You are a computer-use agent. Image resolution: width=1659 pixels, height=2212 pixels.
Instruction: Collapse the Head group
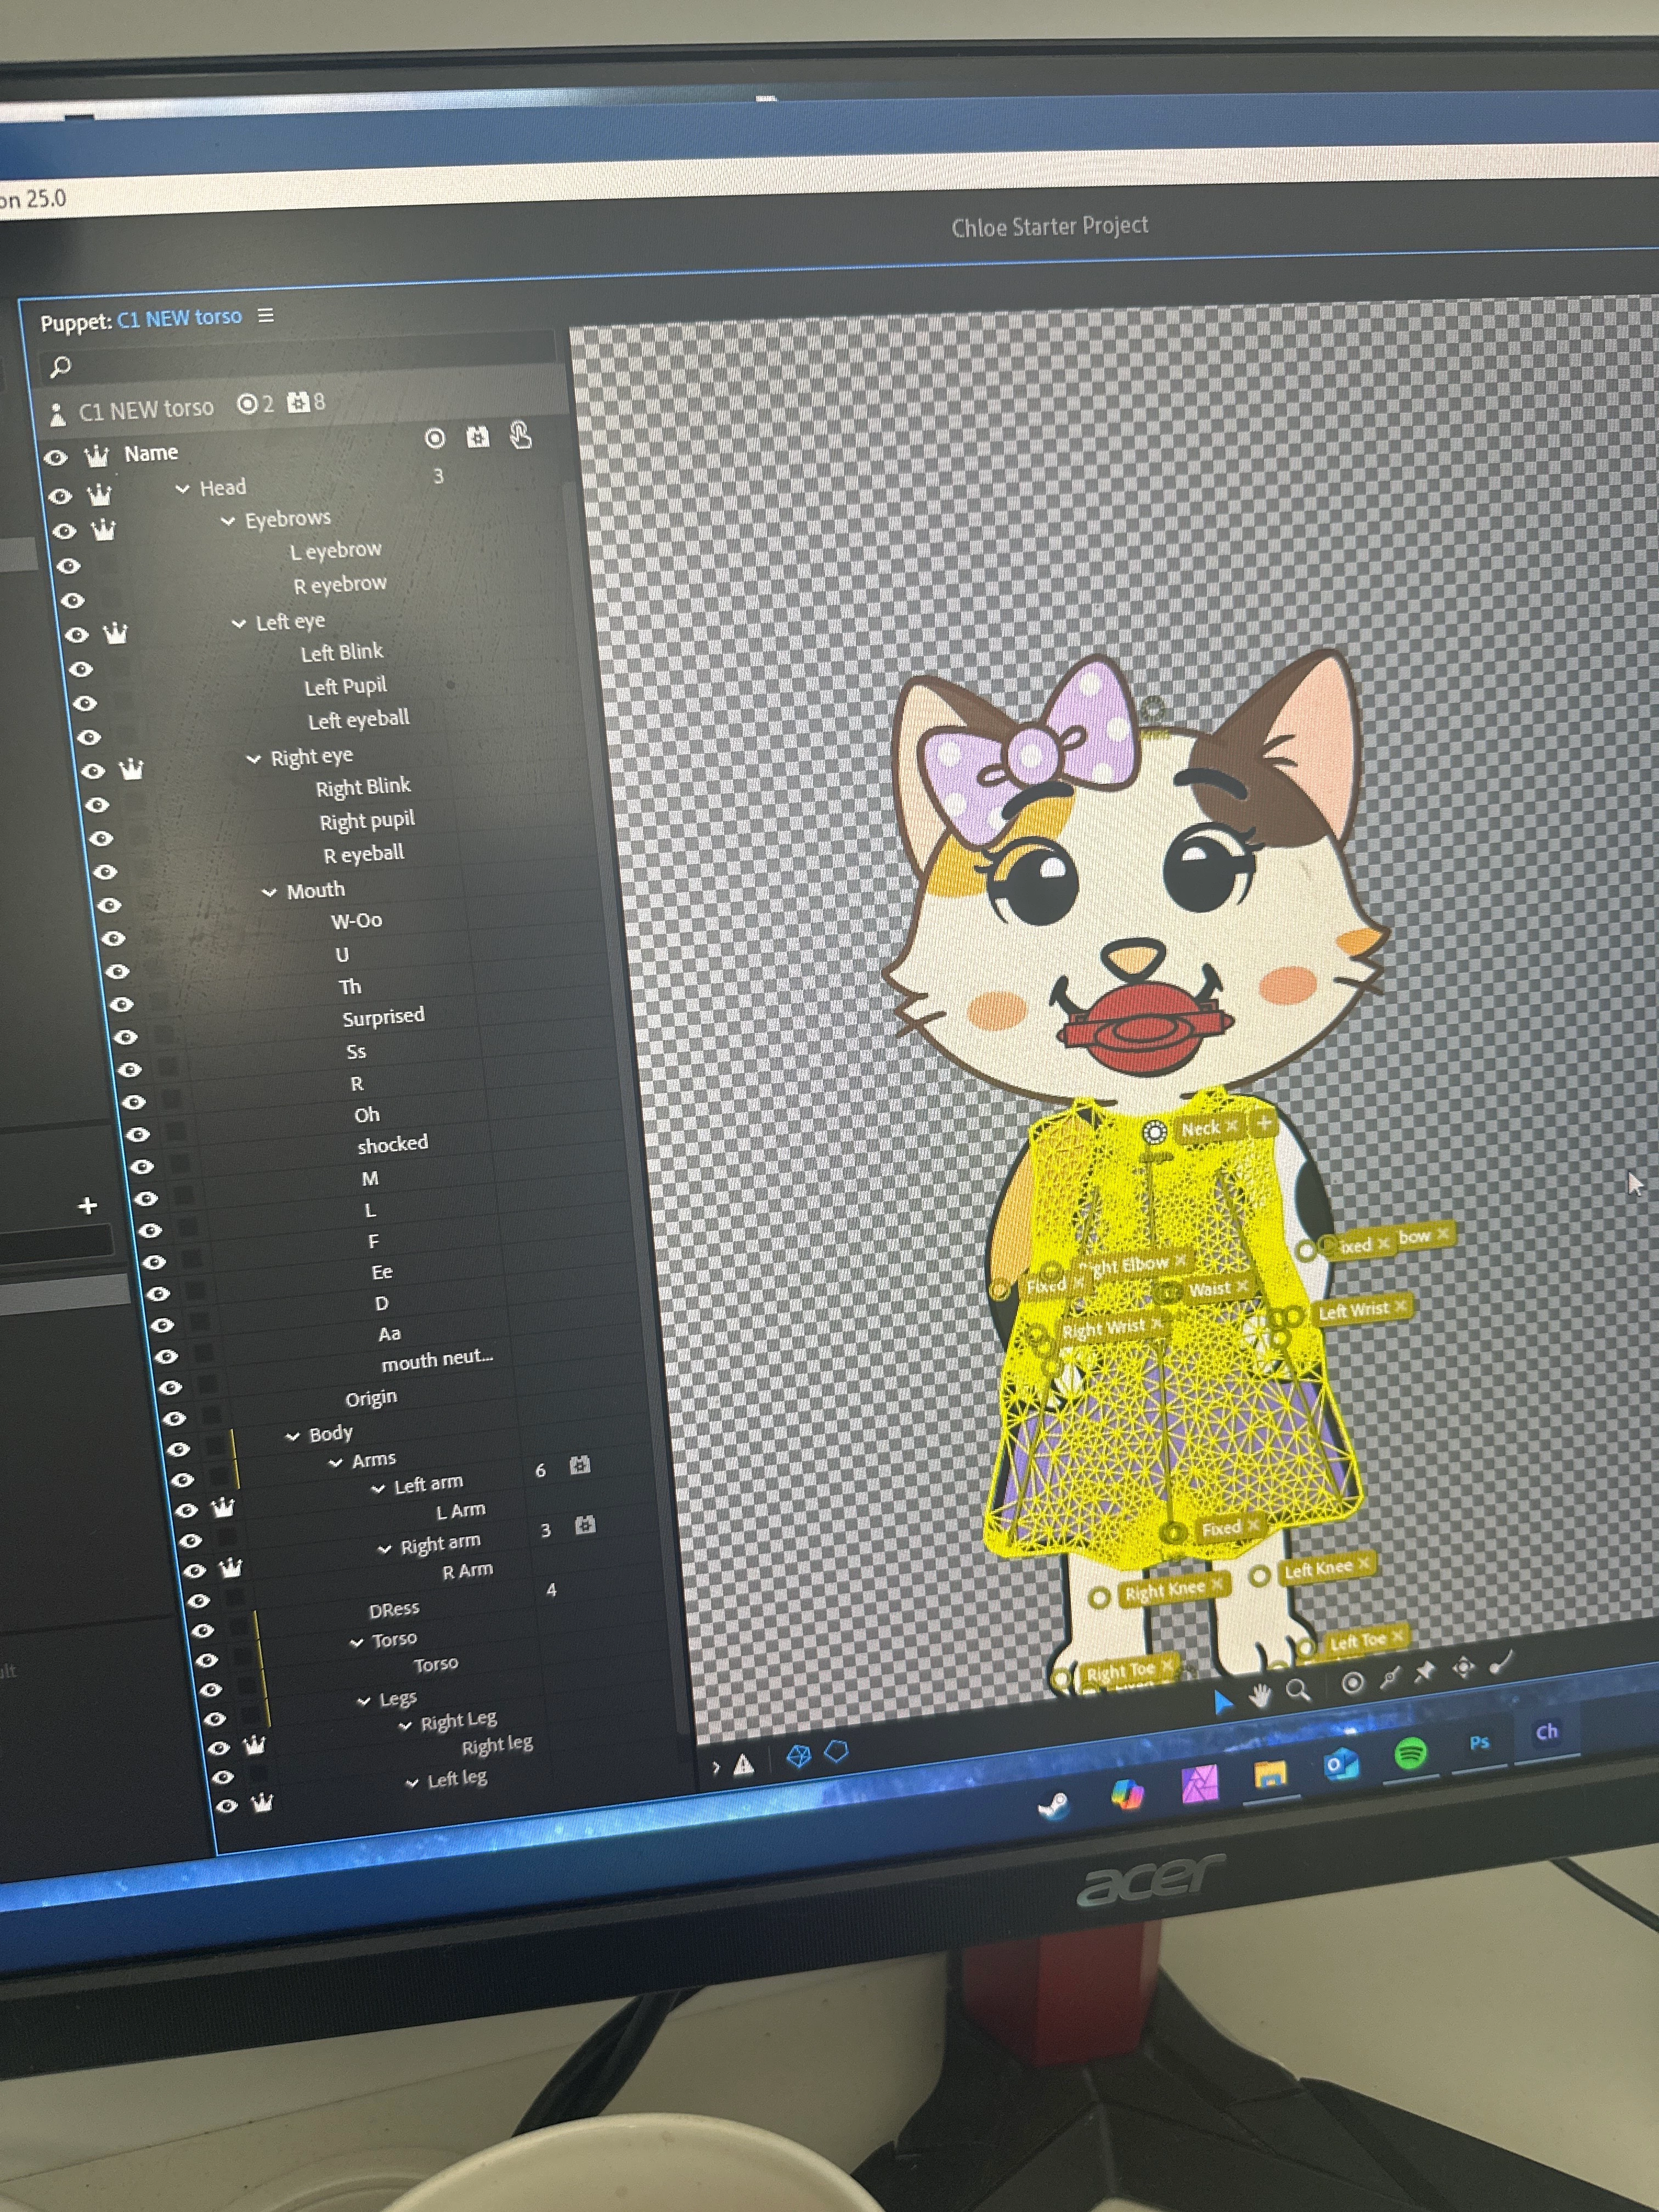[182, 489]
